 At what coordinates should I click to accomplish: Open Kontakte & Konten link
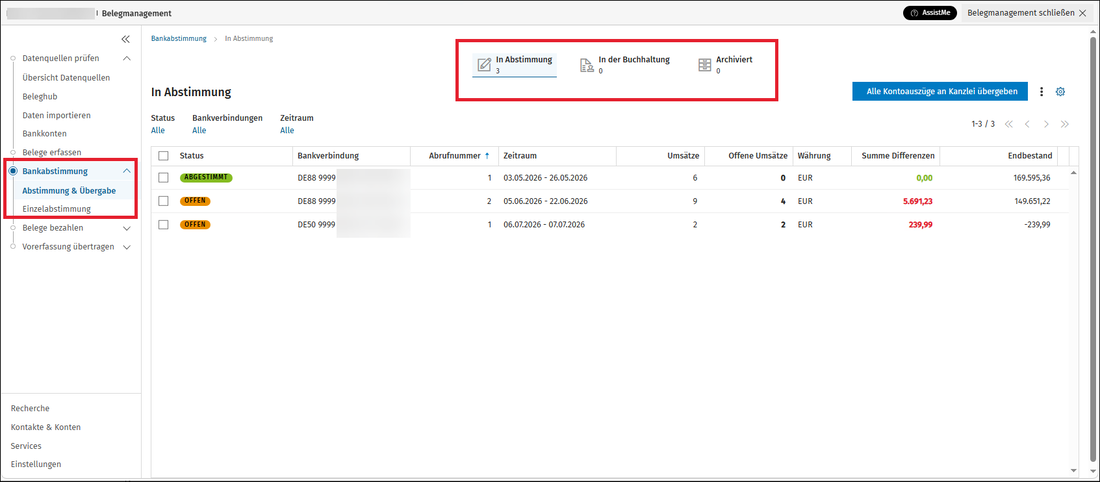pos(46,427)
